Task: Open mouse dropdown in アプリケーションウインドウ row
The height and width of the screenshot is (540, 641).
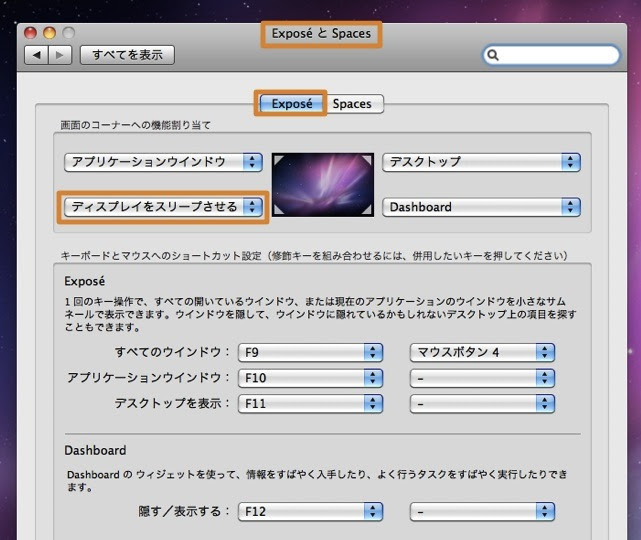Action: coord(482,378)
